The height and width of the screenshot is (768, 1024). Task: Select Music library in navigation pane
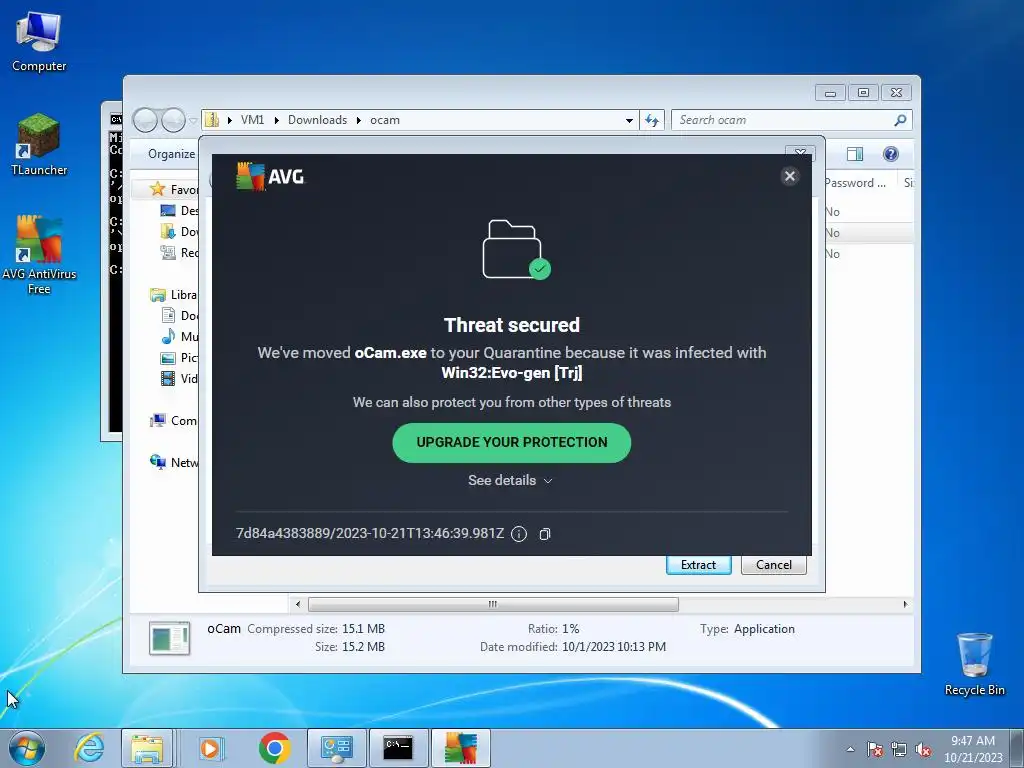[180, 336]
